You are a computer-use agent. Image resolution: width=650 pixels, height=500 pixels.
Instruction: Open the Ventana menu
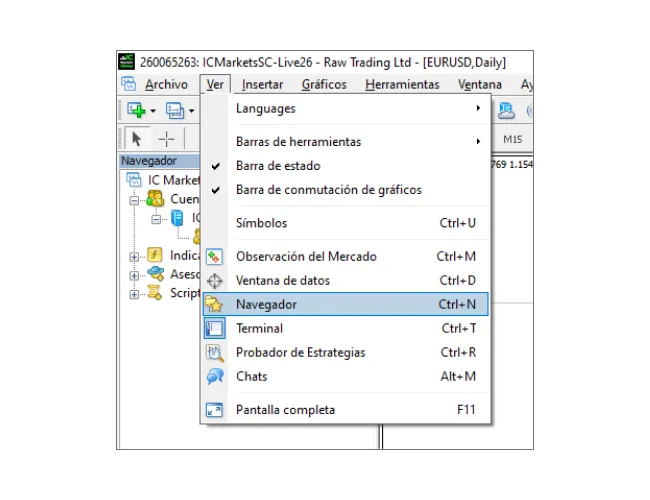(x=480, y=85)
